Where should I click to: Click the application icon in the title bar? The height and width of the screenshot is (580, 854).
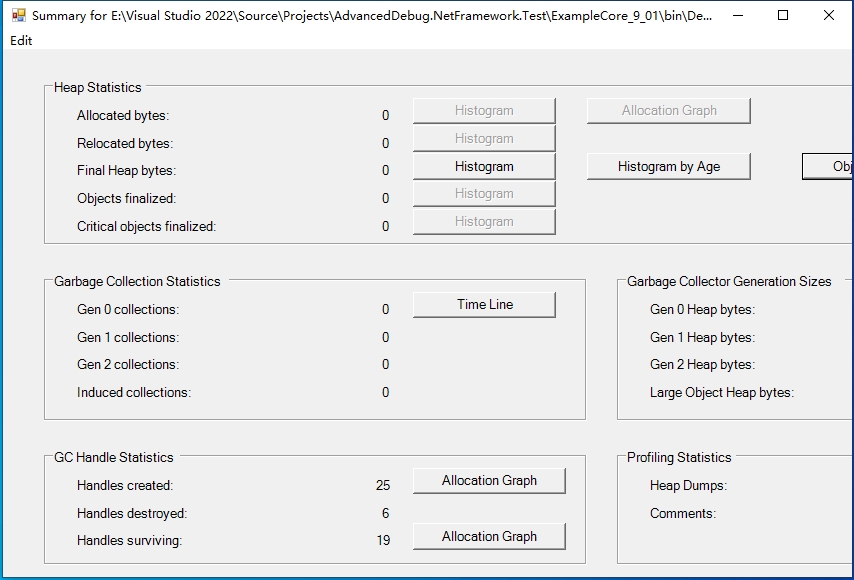tap(18, 16)
